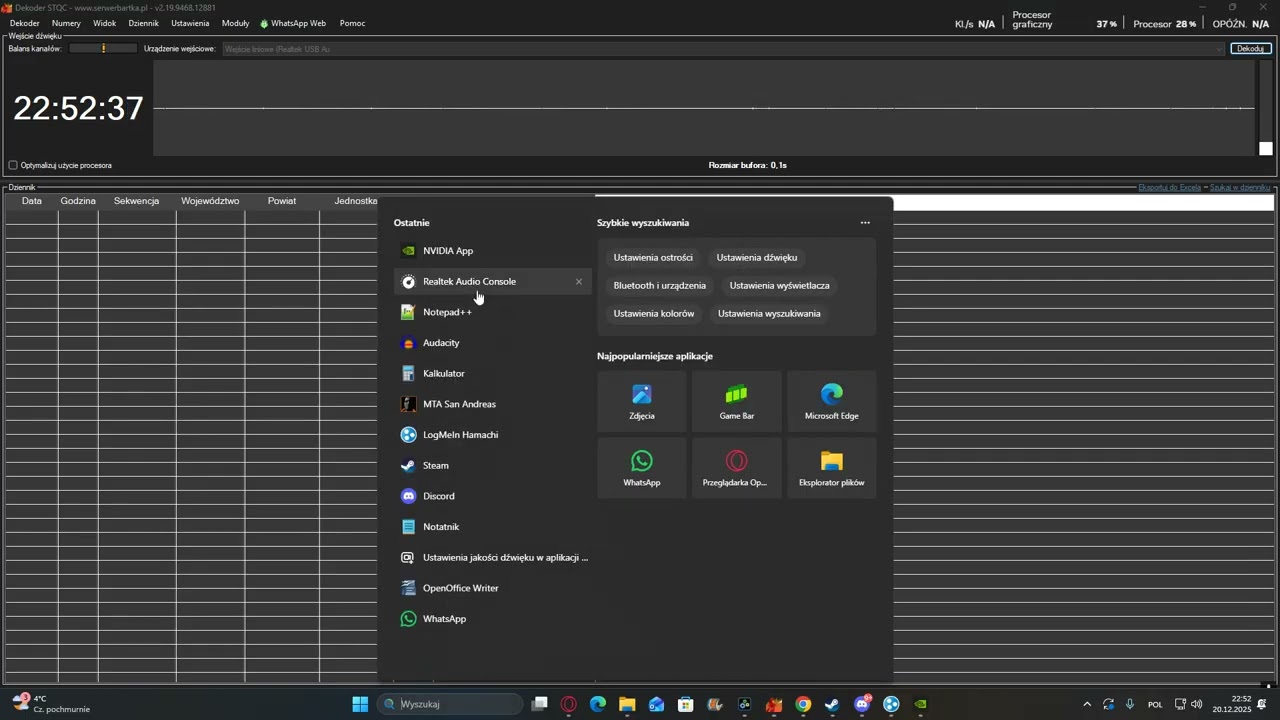
Task: Open the Pomoc menu
Action: click(352, 23)
